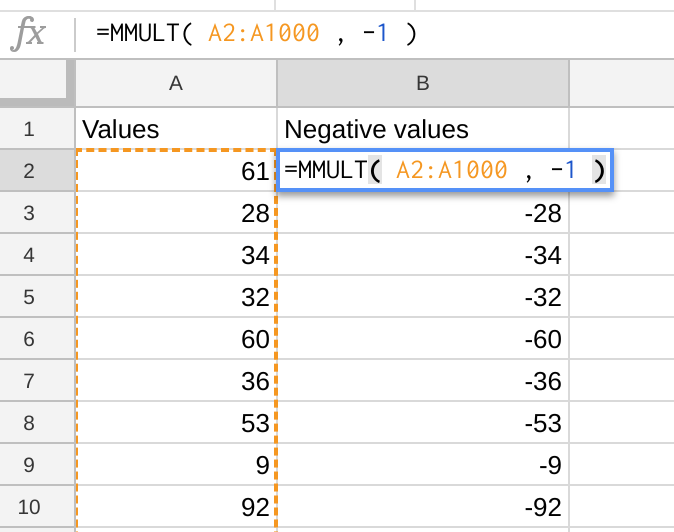Click cell A6 containing 60
The height and width of the screenshot is (532, 674).
[x=176, y=339]
